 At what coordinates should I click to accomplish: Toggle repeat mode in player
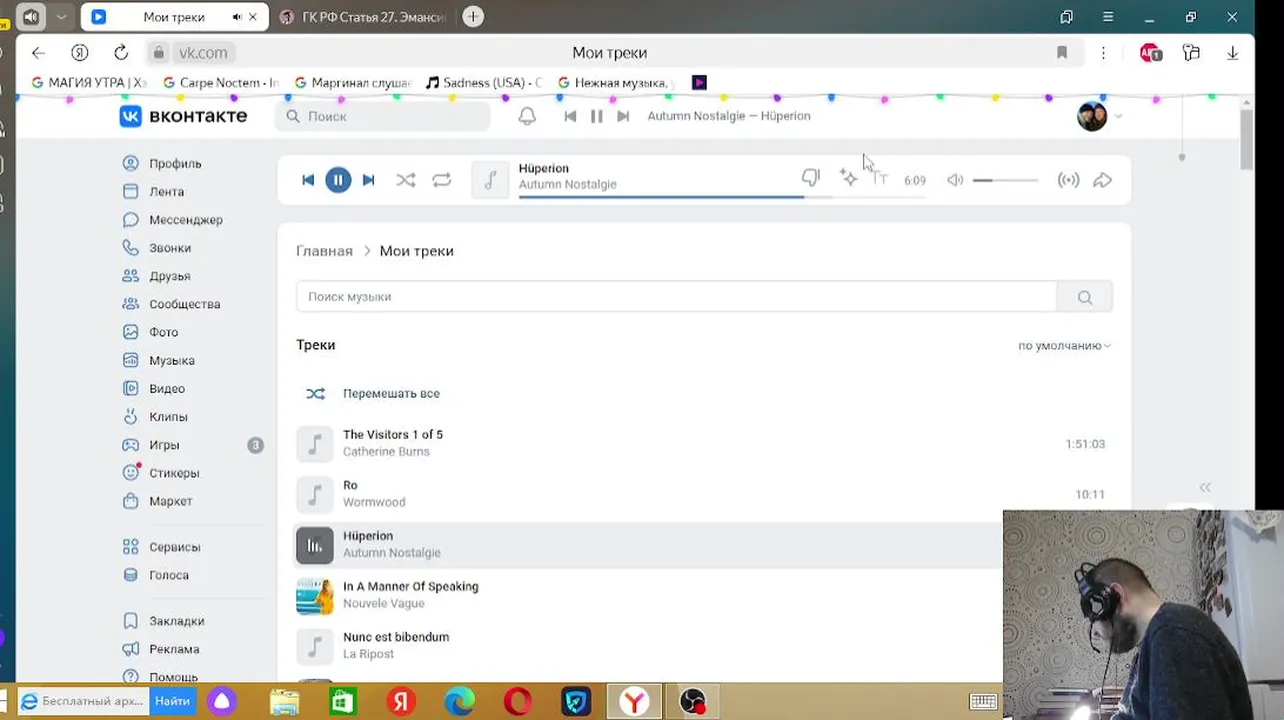tap(441, 180)
